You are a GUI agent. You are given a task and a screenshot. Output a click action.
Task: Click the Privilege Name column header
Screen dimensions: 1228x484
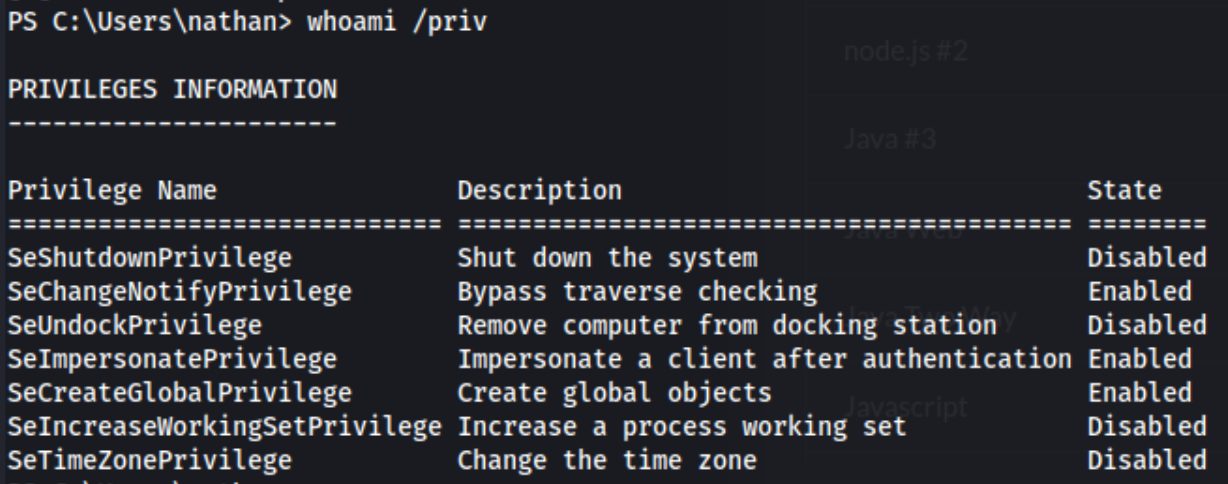click(112, 191)
